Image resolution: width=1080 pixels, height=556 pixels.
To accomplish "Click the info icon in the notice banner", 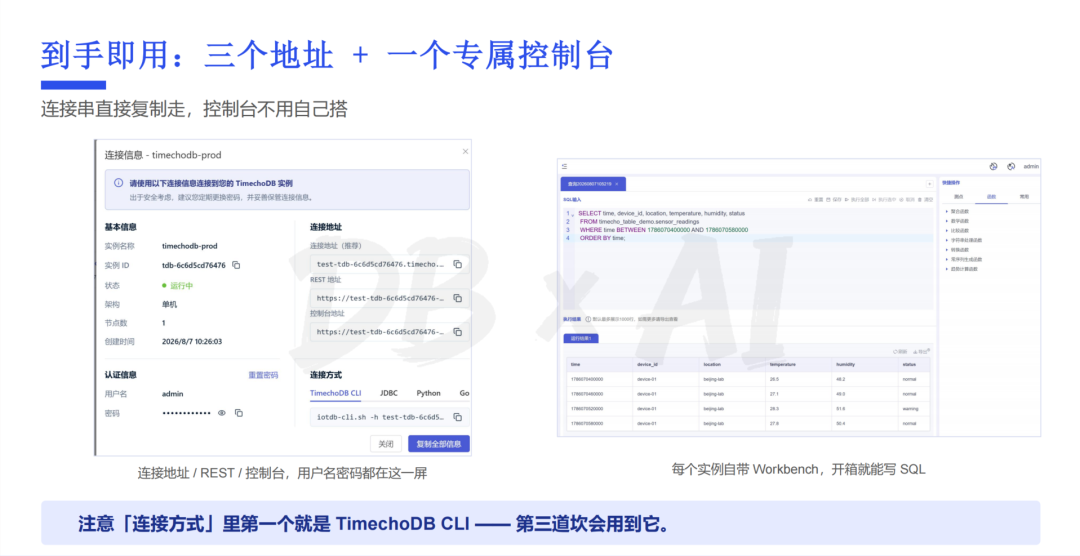I will (x=118, y=183).
